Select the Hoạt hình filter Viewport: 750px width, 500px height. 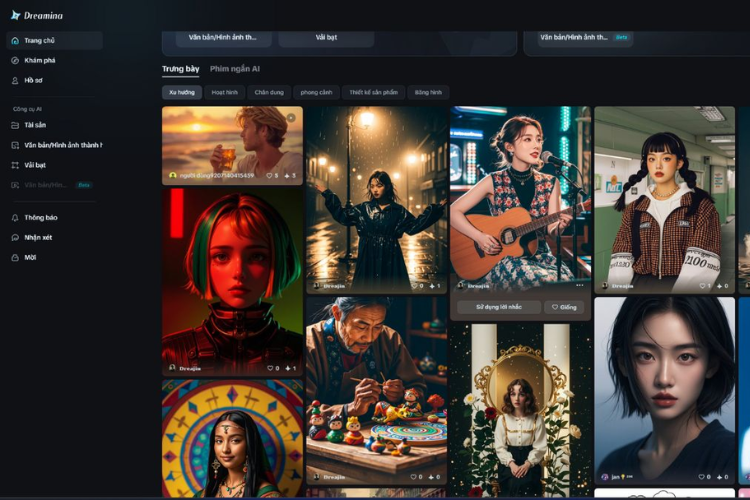tap(224, 92)
